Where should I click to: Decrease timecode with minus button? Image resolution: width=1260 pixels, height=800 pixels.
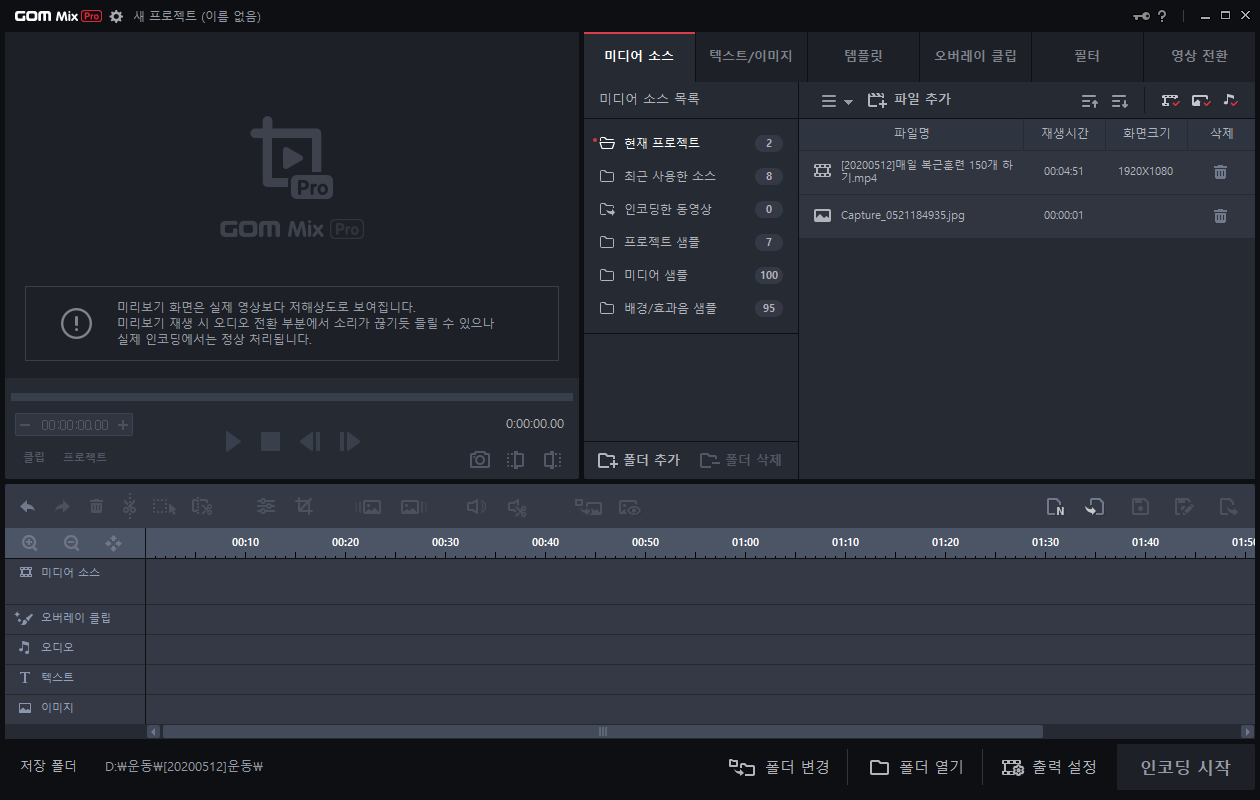pyautogui.click(x=26, y=425)
